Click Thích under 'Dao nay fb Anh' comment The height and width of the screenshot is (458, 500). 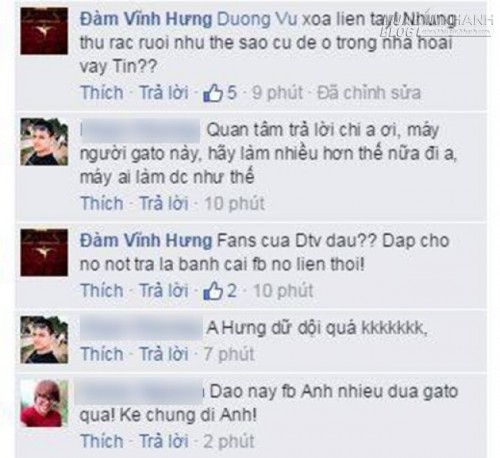pos(102,441)
